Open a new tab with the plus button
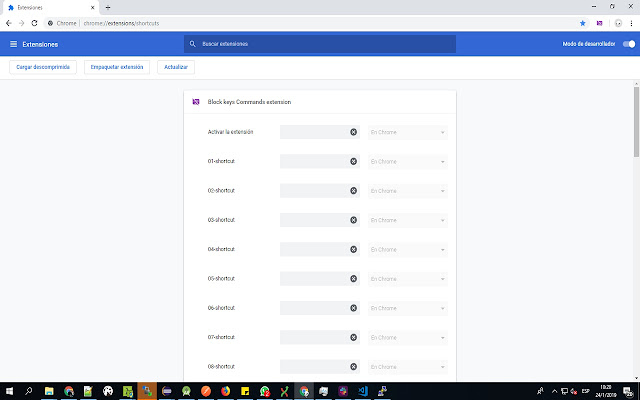This screenshot has height=400, width=640. point(108,7)
